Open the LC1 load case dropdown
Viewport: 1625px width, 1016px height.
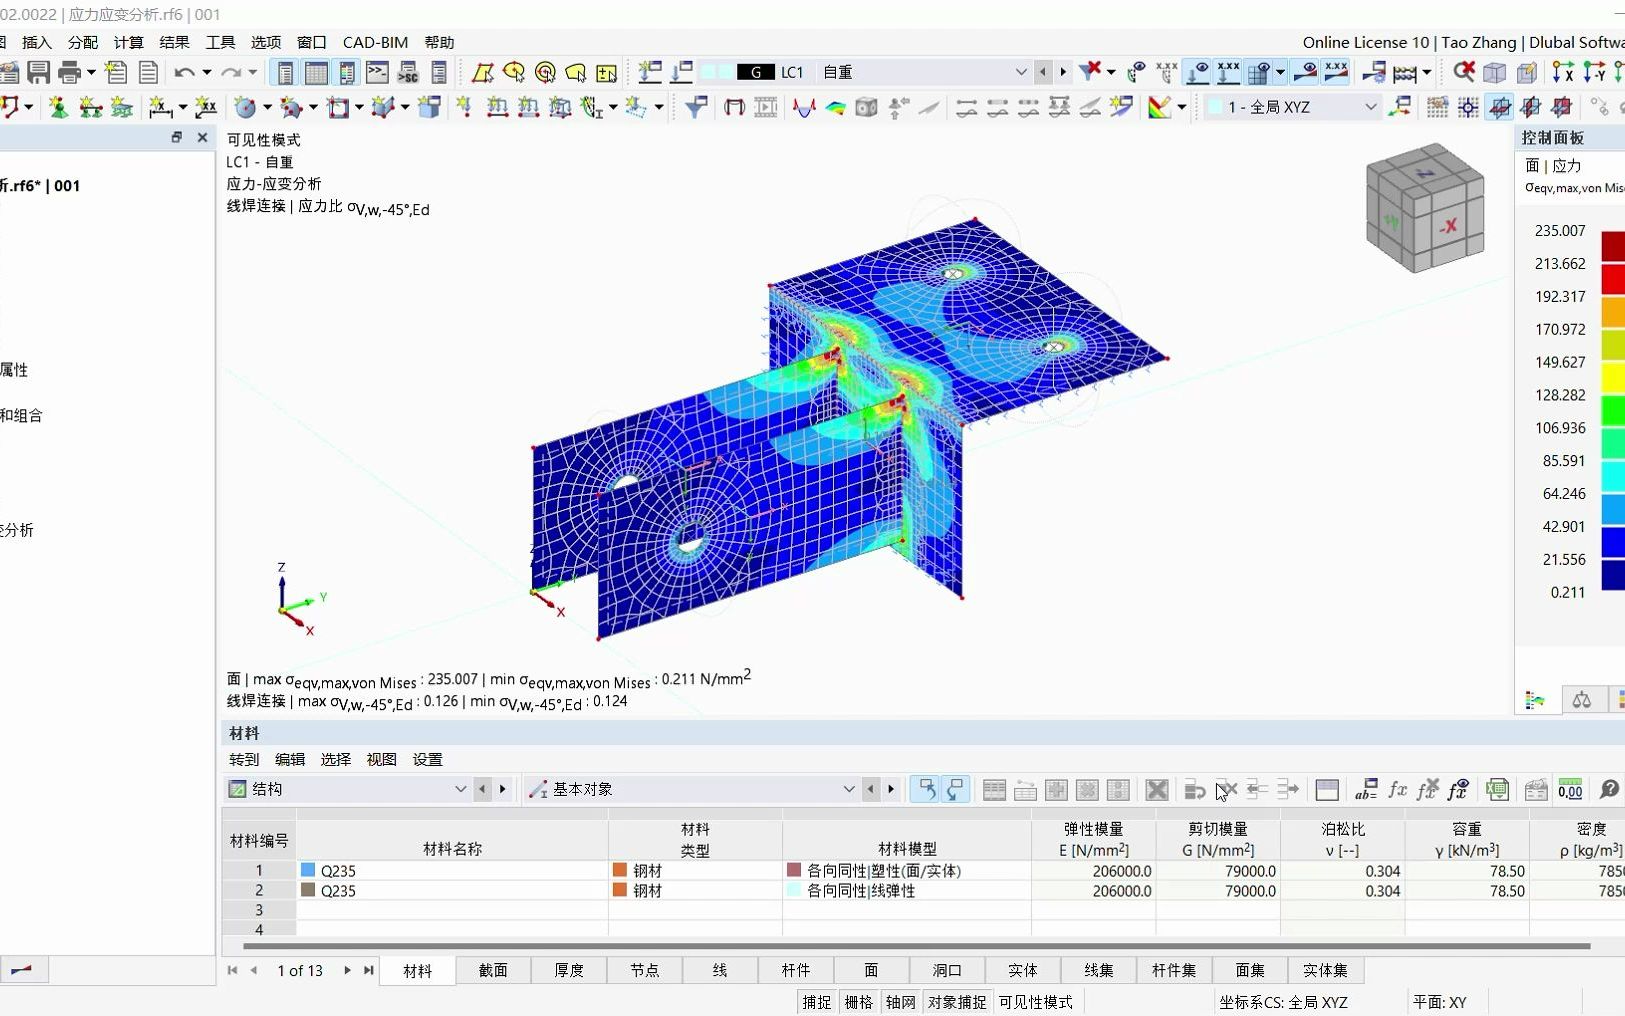coord(1022,72)
